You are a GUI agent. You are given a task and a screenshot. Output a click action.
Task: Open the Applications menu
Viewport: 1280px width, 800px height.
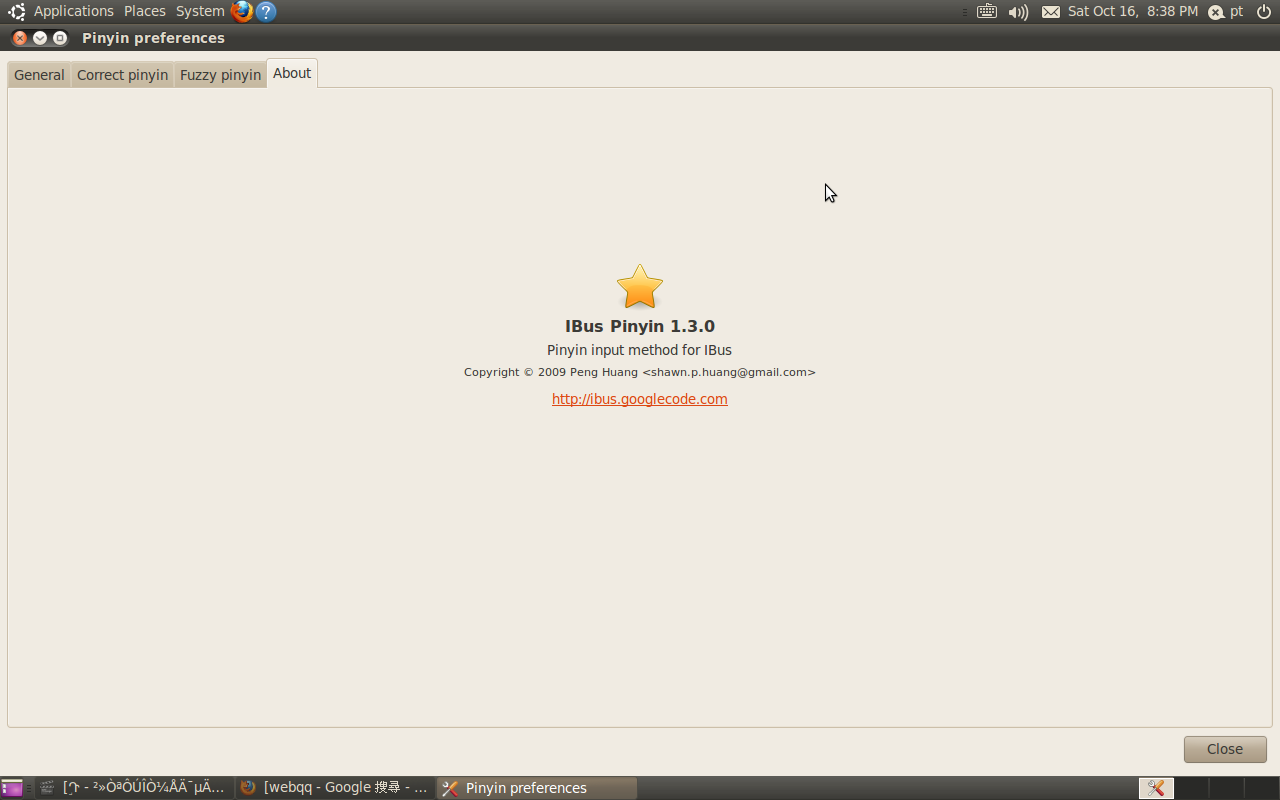pos(74,11)
